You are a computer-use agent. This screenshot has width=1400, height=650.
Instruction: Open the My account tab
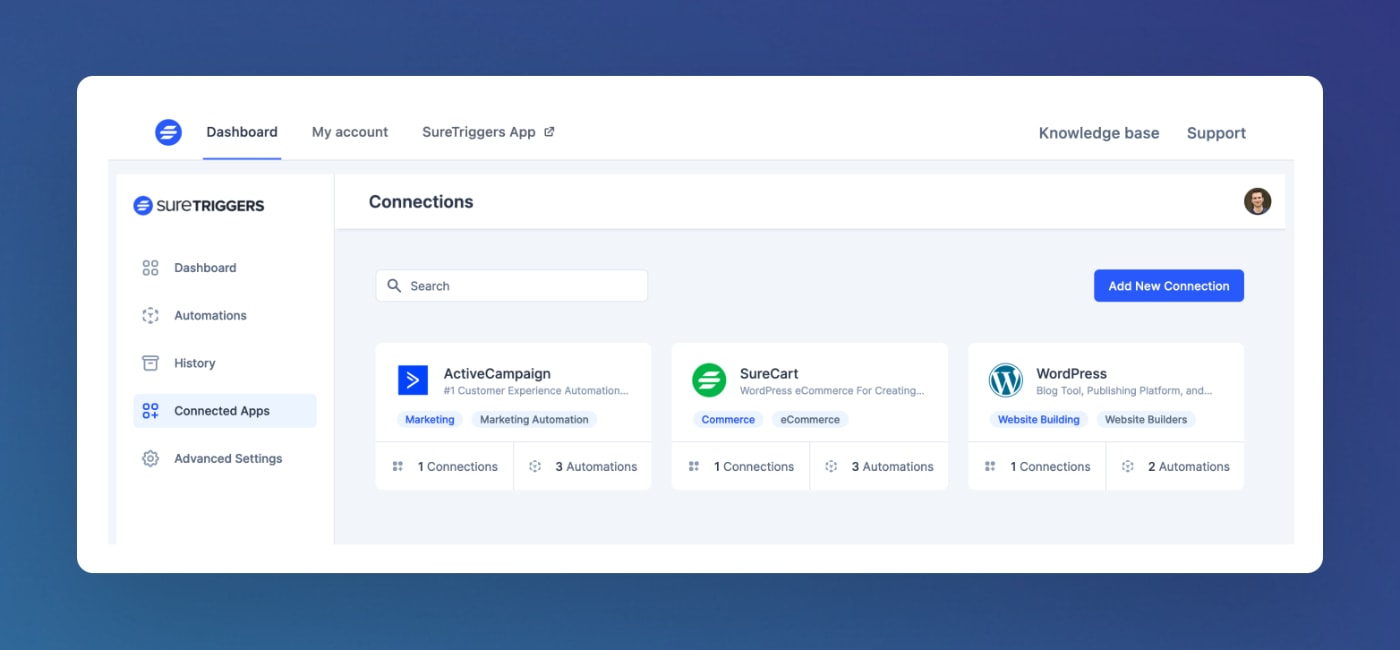[x=350, y=132]
